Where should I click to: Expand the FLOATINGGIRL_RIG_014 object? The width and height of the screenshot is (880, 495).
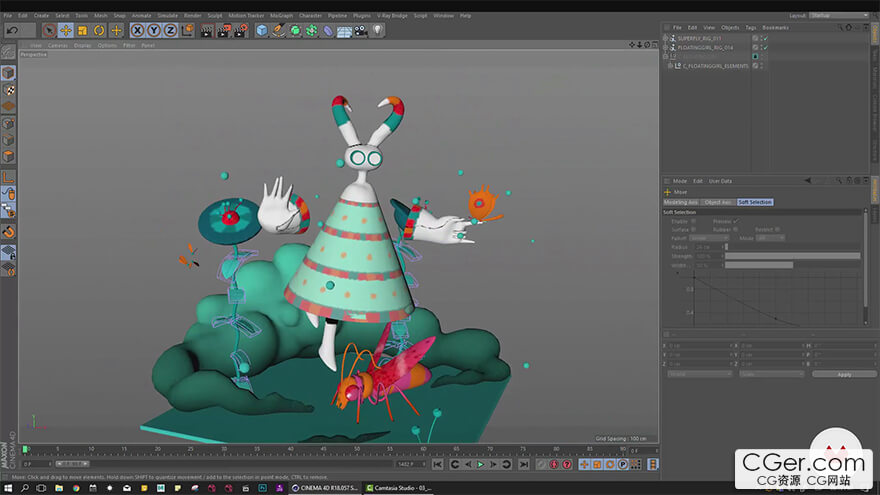[x=667, y=47]
